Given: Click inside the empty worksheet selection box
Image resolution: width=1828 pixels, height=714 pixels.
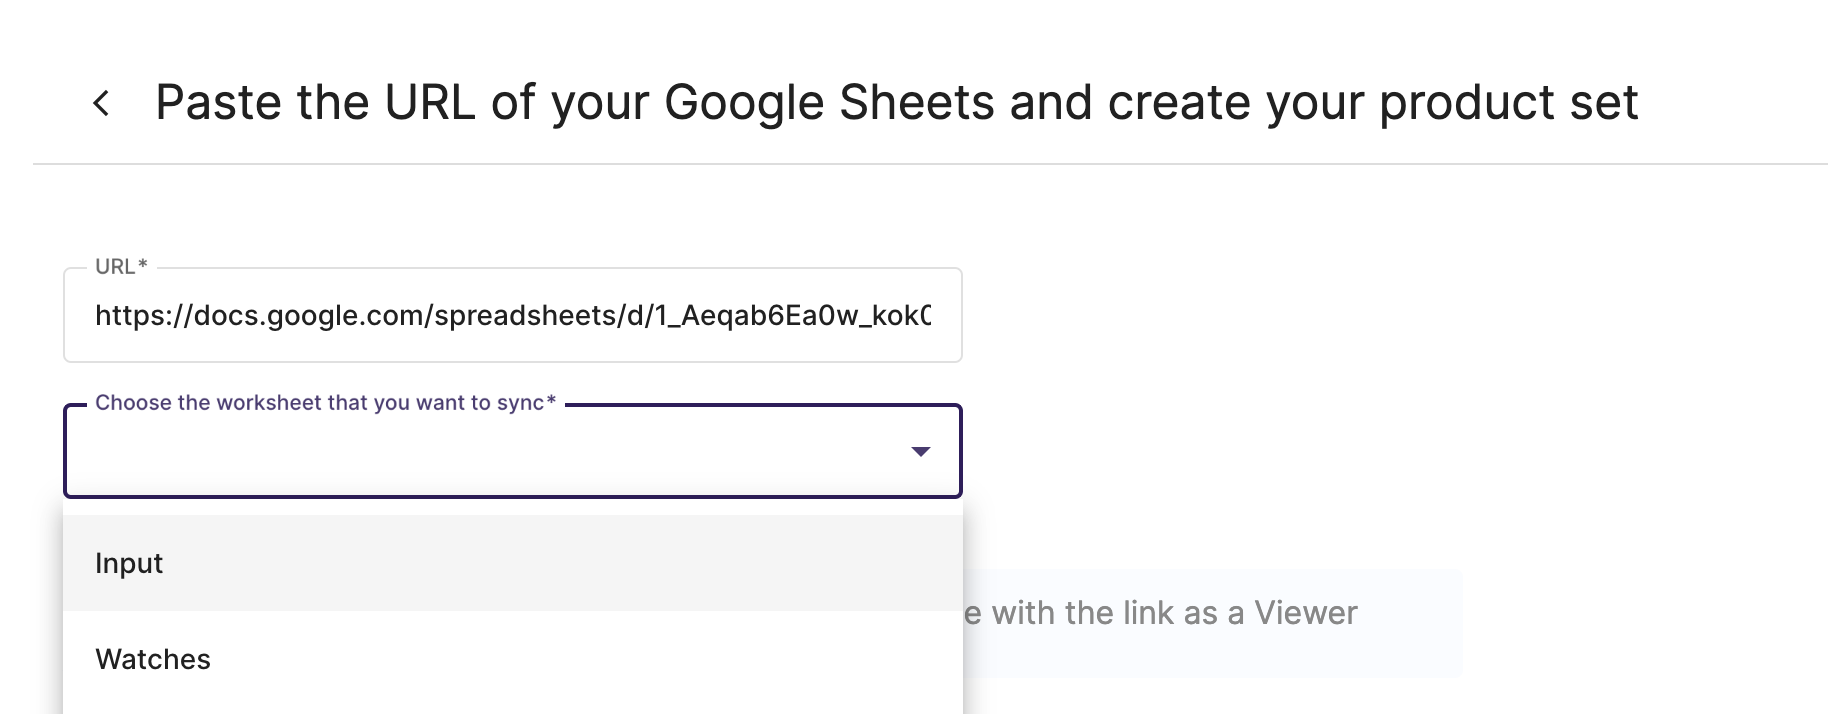Looking at the screenshot, I should coord(490,452).
